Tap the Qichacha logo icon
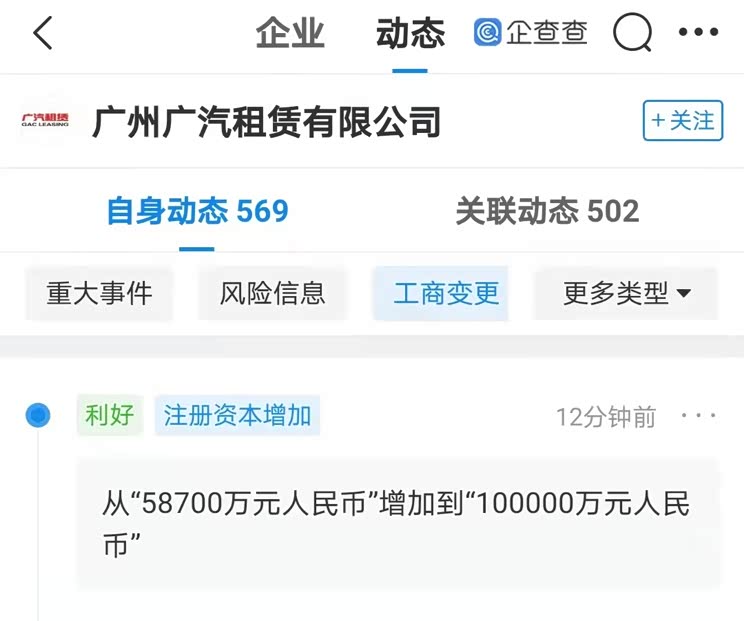The width and height of the screenshot is (744, 621). [x=487, y=32]
